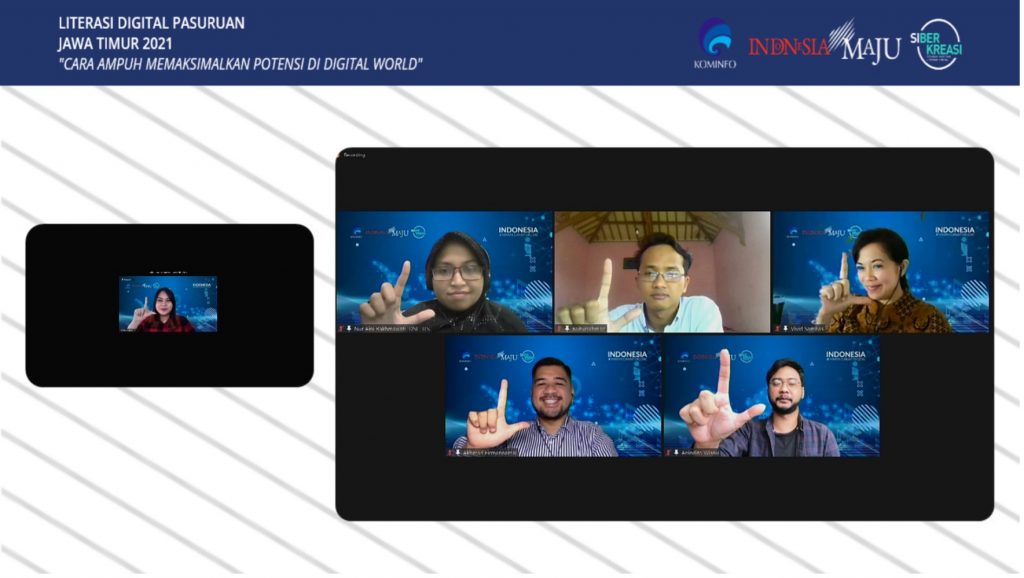Click the "Literasi Digital Pasuruan" header title

[151, 22]
